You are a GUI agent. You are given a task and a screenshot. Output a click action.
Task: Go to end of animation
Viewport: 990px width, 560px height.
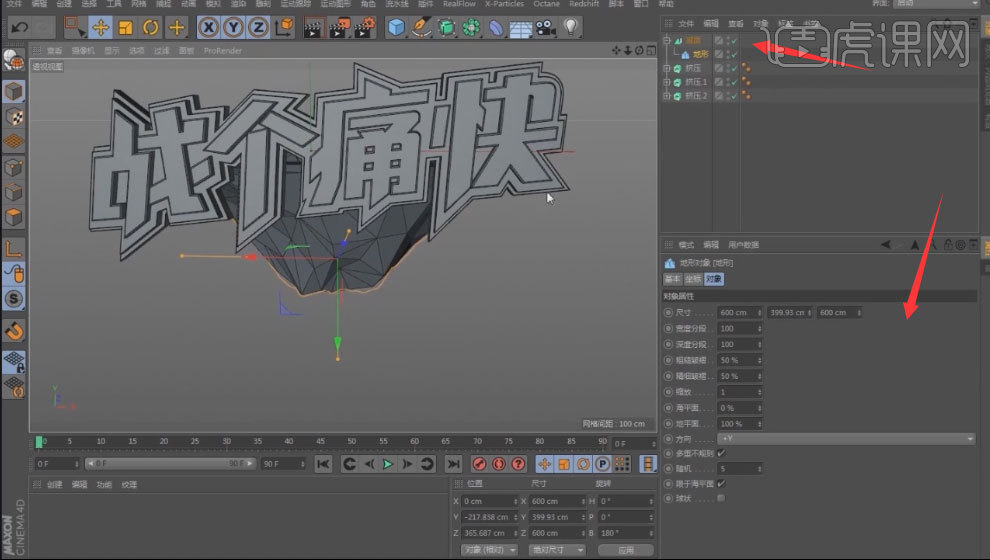(x=453, y=464)
